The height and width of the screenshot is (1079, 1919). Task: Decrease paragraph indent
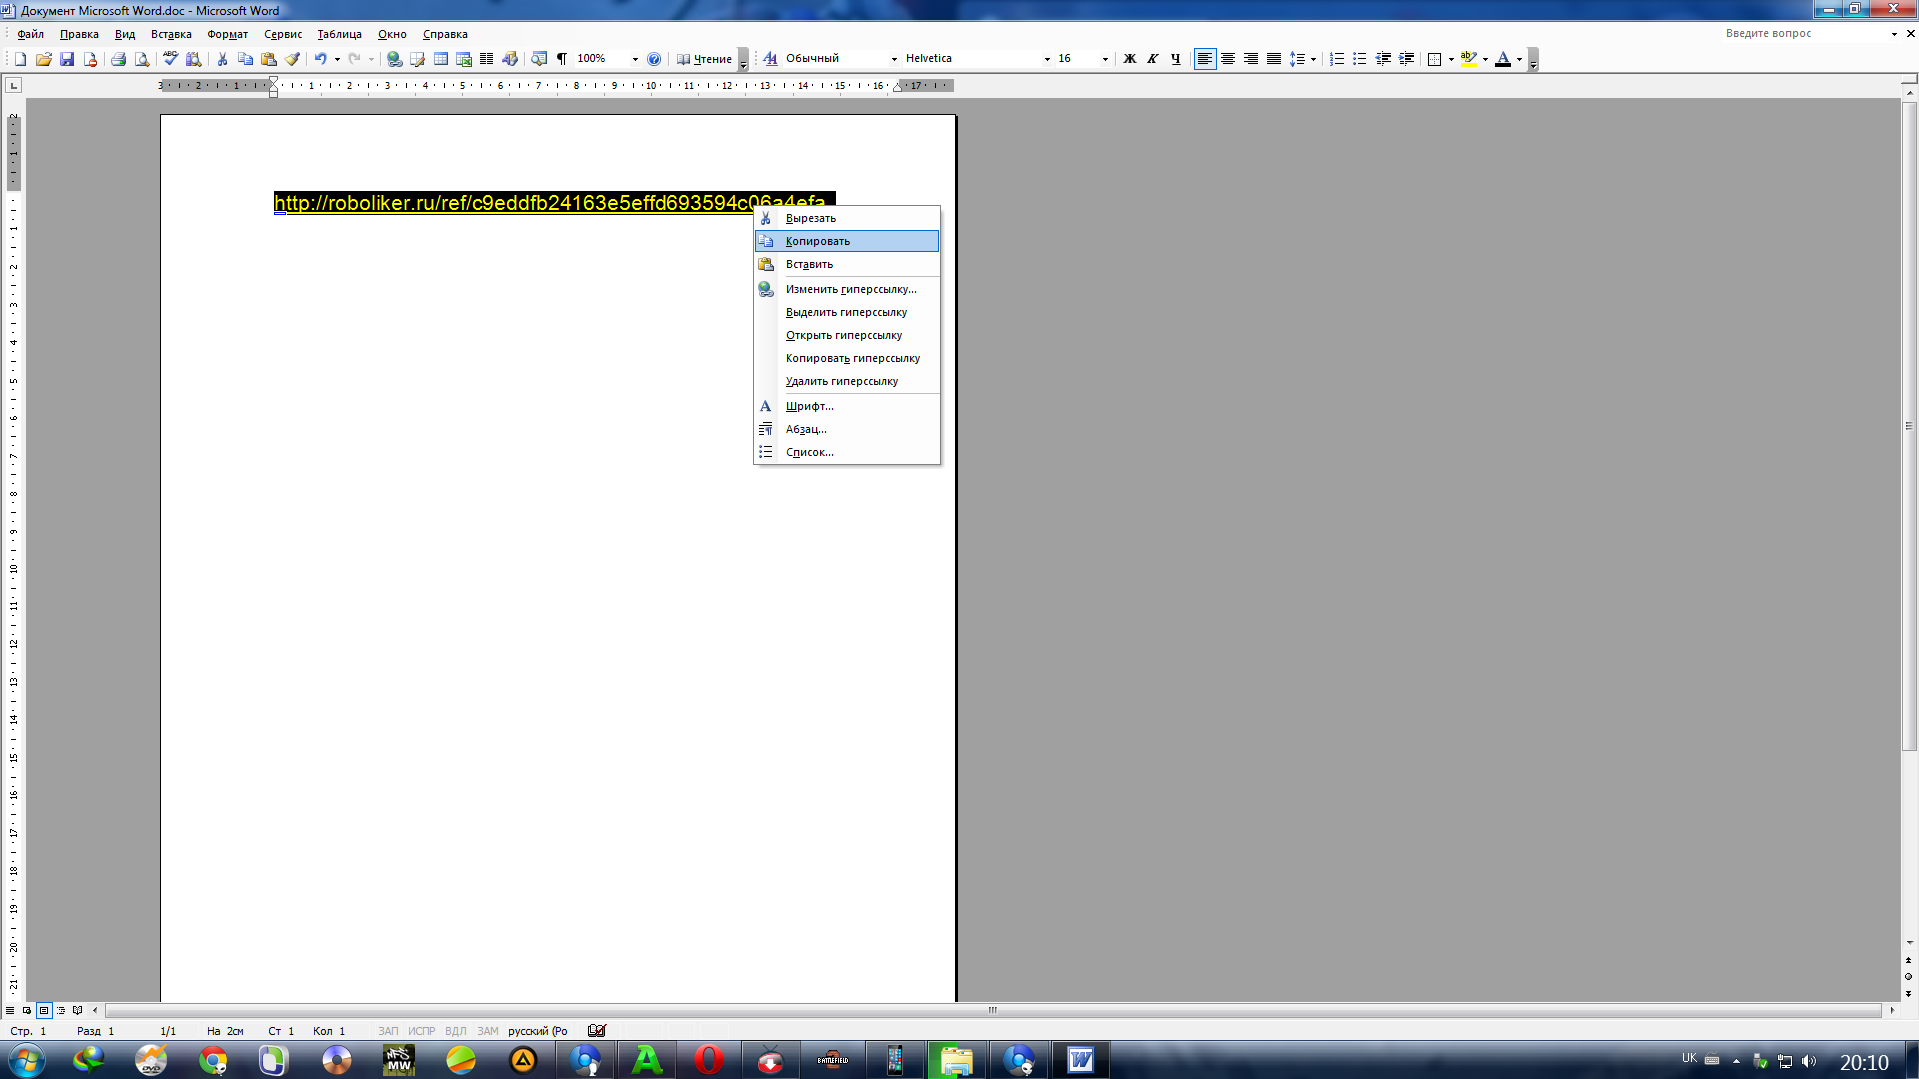click(x=1383, y=59)
